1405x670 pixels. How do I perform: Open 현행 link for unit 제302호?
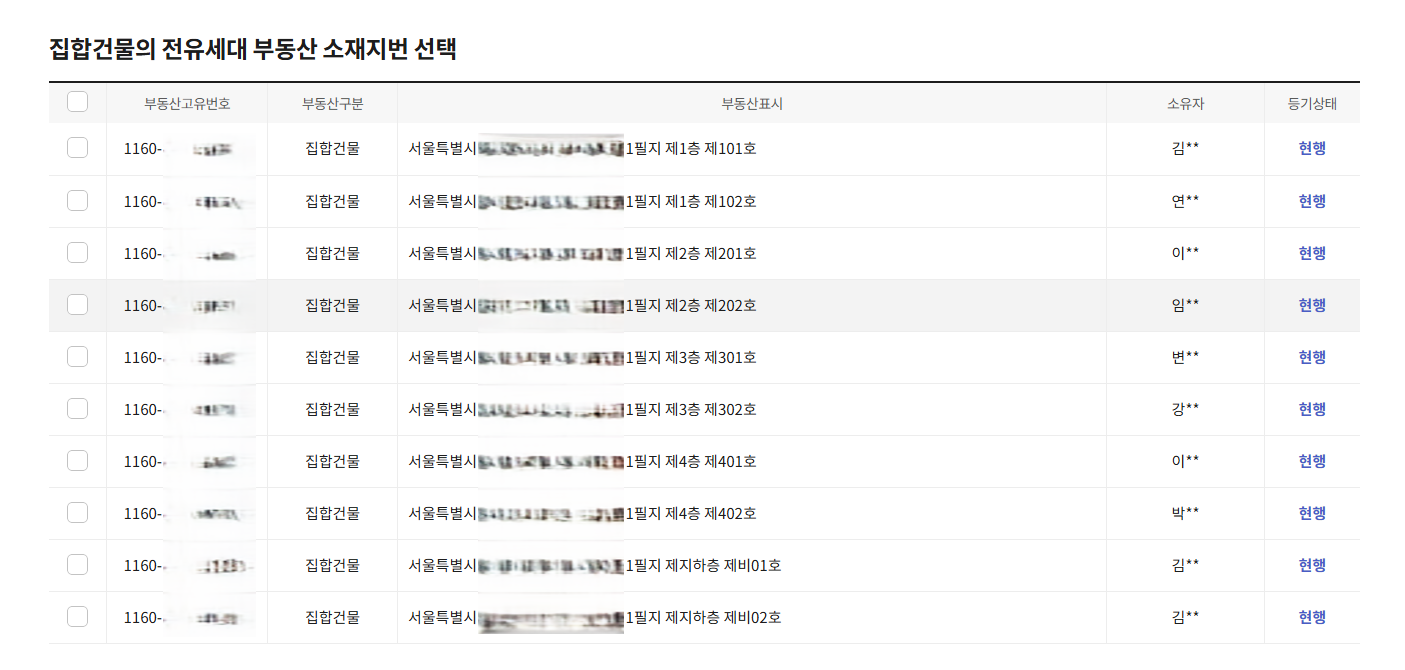(1311, 409)
